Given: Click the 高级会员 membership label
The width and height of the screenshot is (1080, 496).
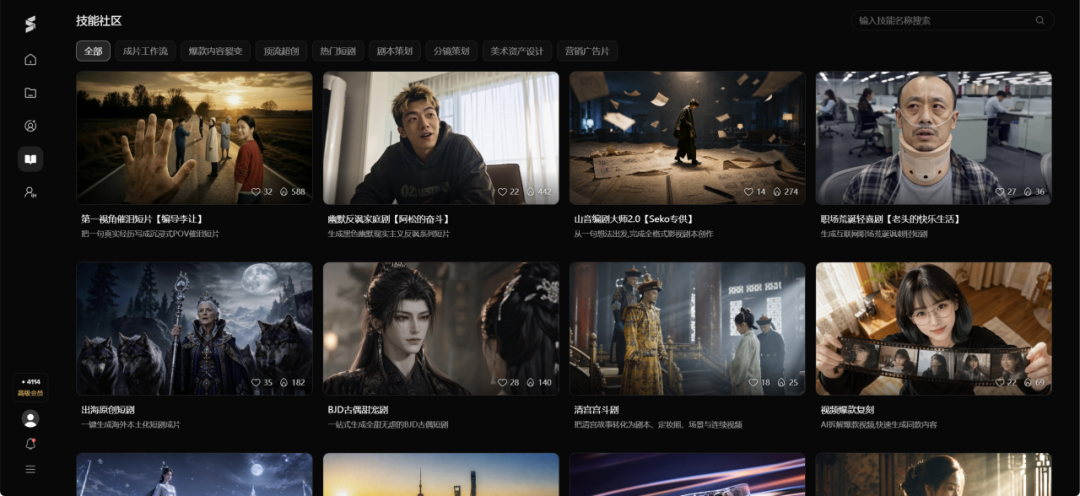Looking at the screenshot, I should click(30, 393).
